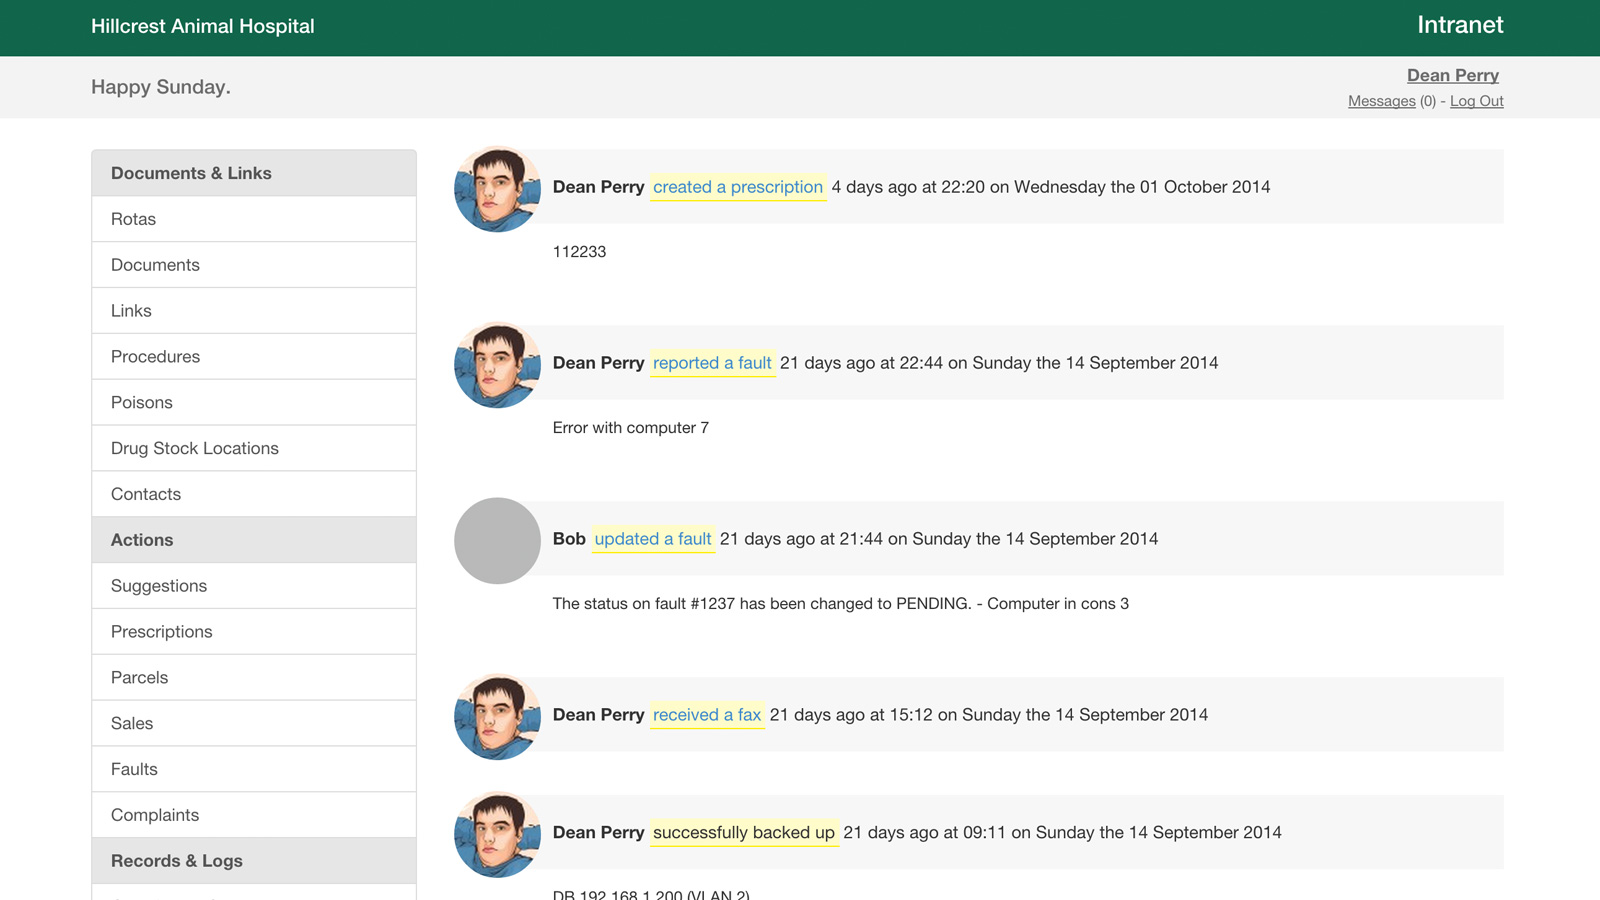Click Dean Perry name on received fax entry
This screenshot has width=1600, height=900.
coord(598,715)
